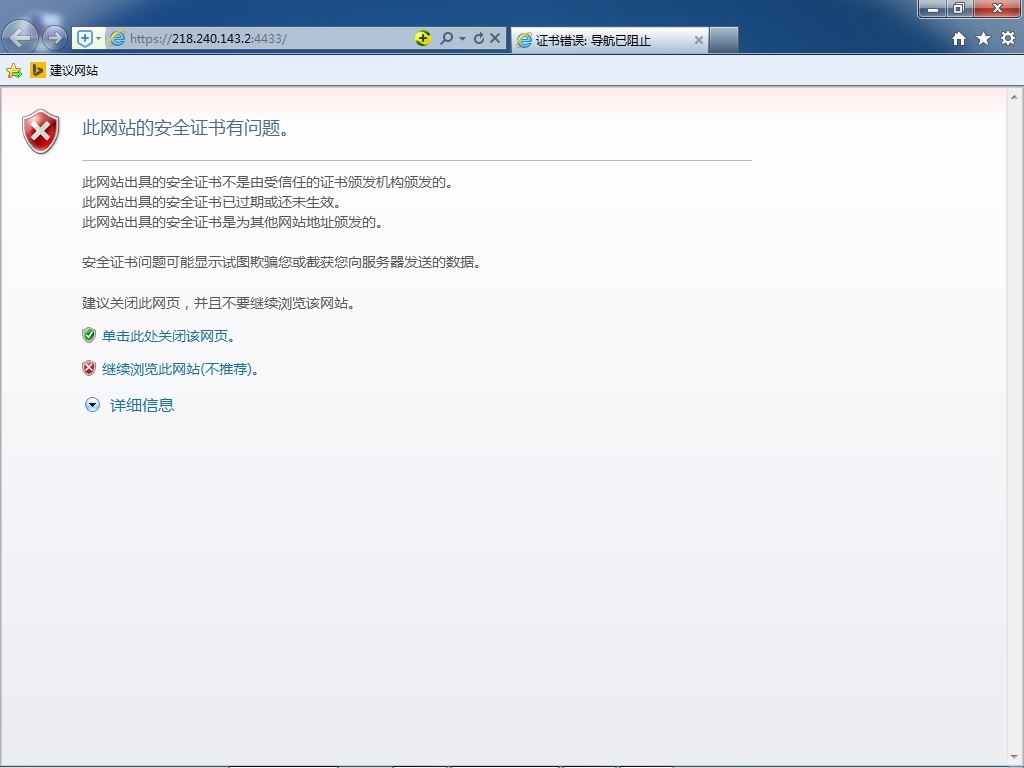Click the warning text starting 安全证书问题可能显示

281,263
